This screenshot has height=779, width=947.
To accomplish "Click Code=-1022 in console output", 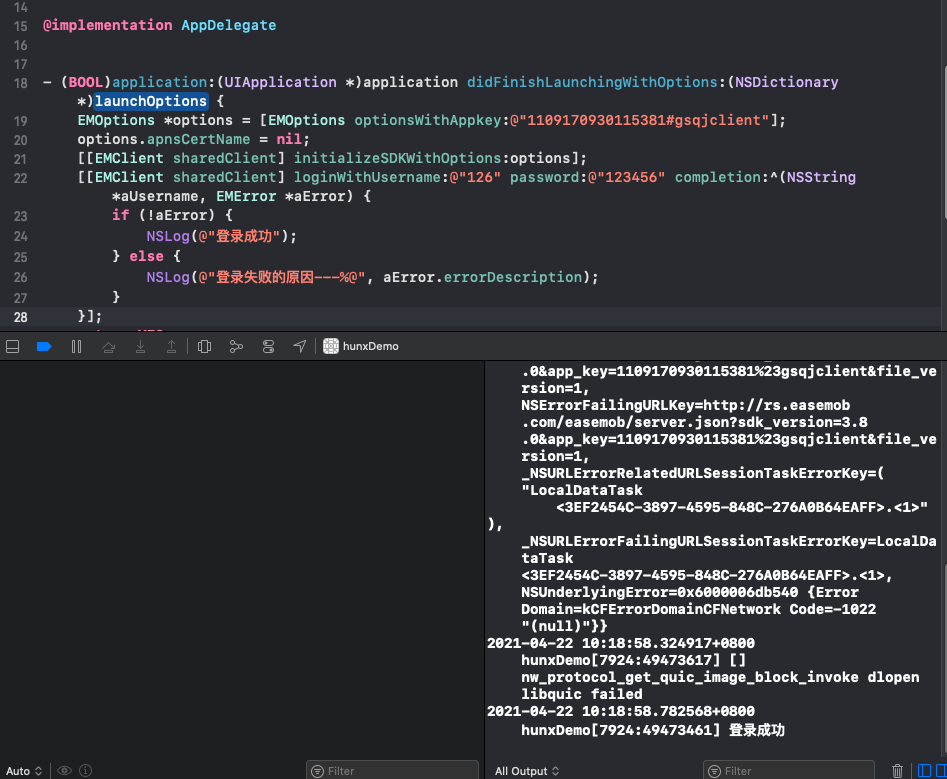I will click(832, 609).
